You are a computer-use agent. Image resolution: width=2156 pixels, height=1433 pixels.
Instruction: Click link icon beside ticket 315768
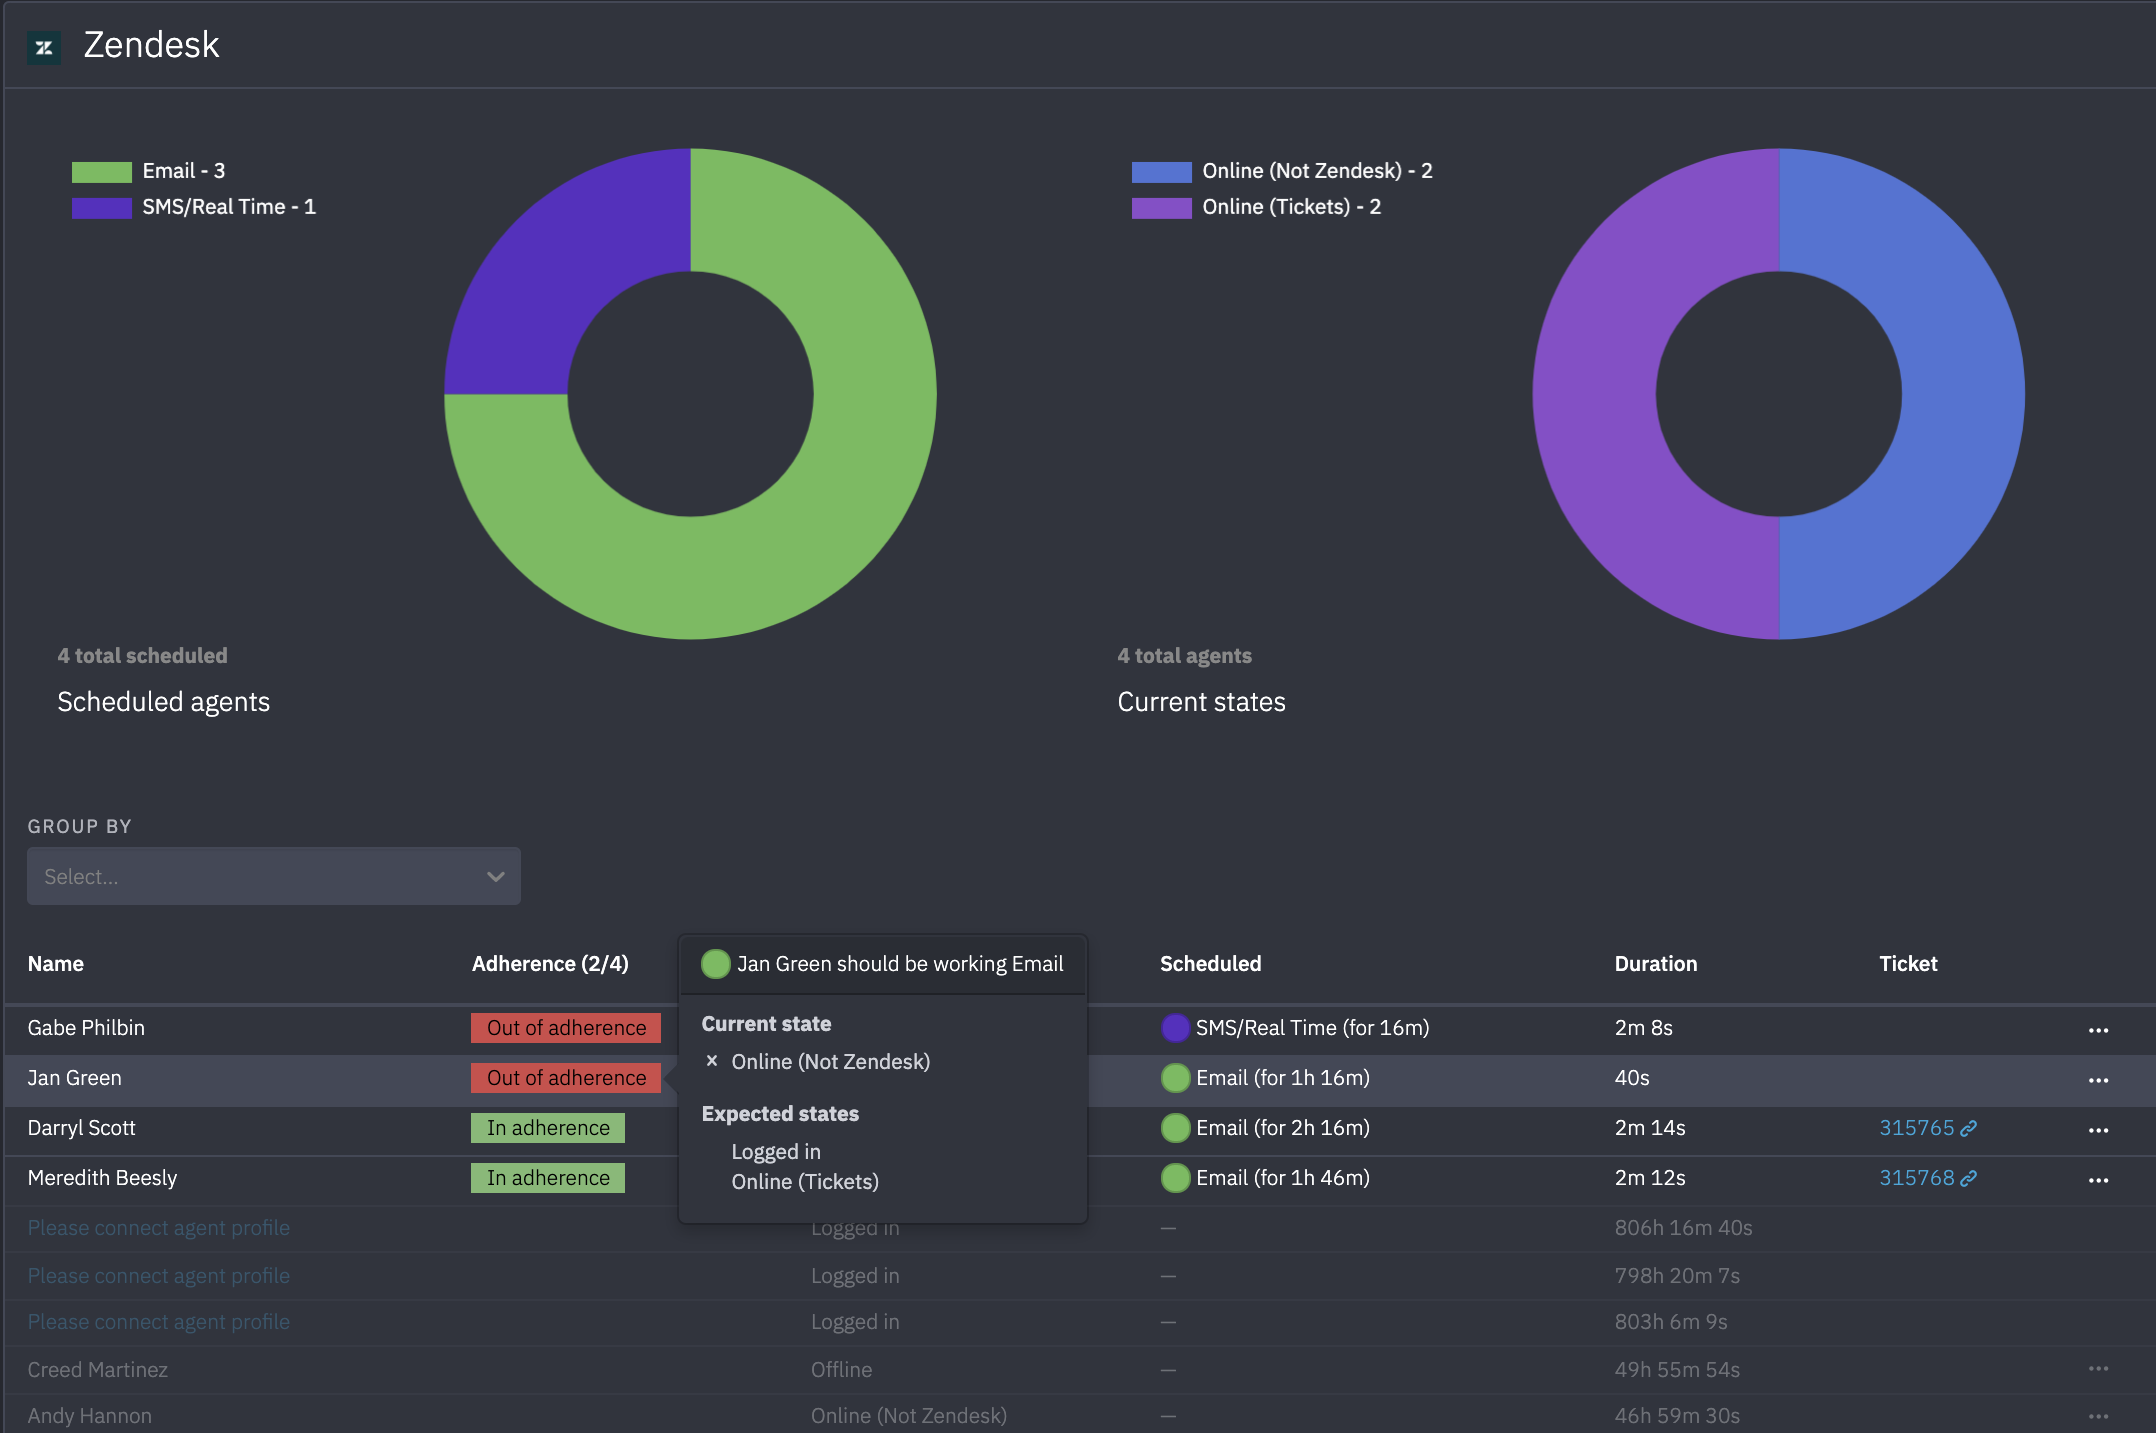tap(1968, 1178)
